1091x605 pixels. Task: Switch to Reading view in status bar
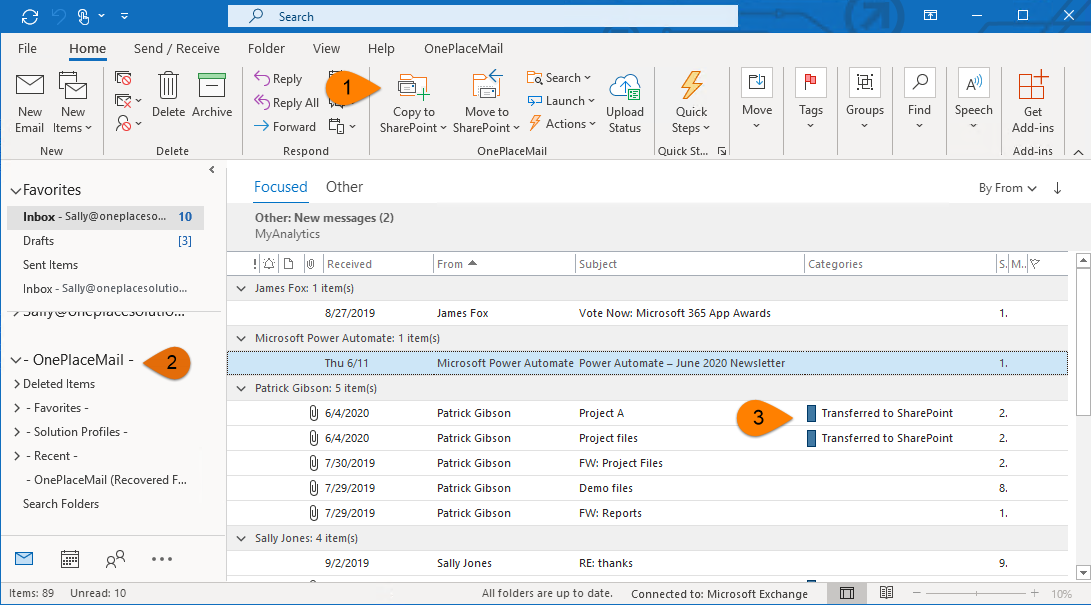(886, 594)
